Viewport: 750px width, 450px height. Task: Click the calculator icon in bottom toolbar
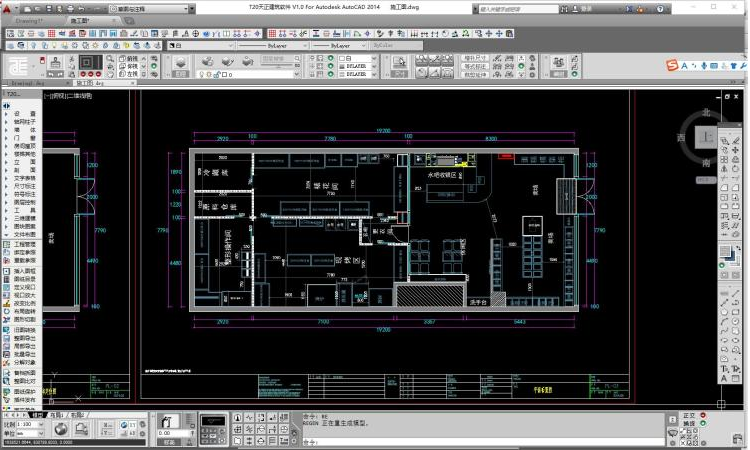(213, 428)
